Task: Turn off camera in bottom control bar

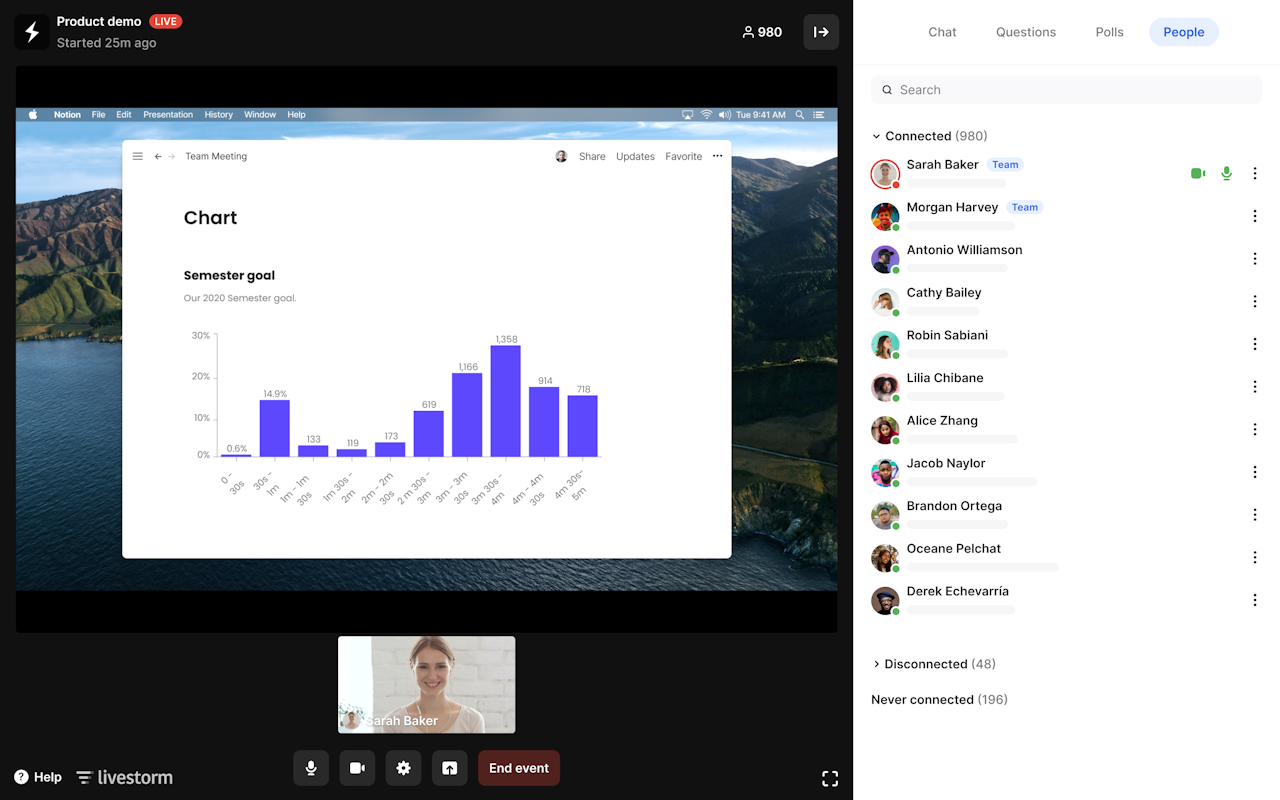Action: 357,768
